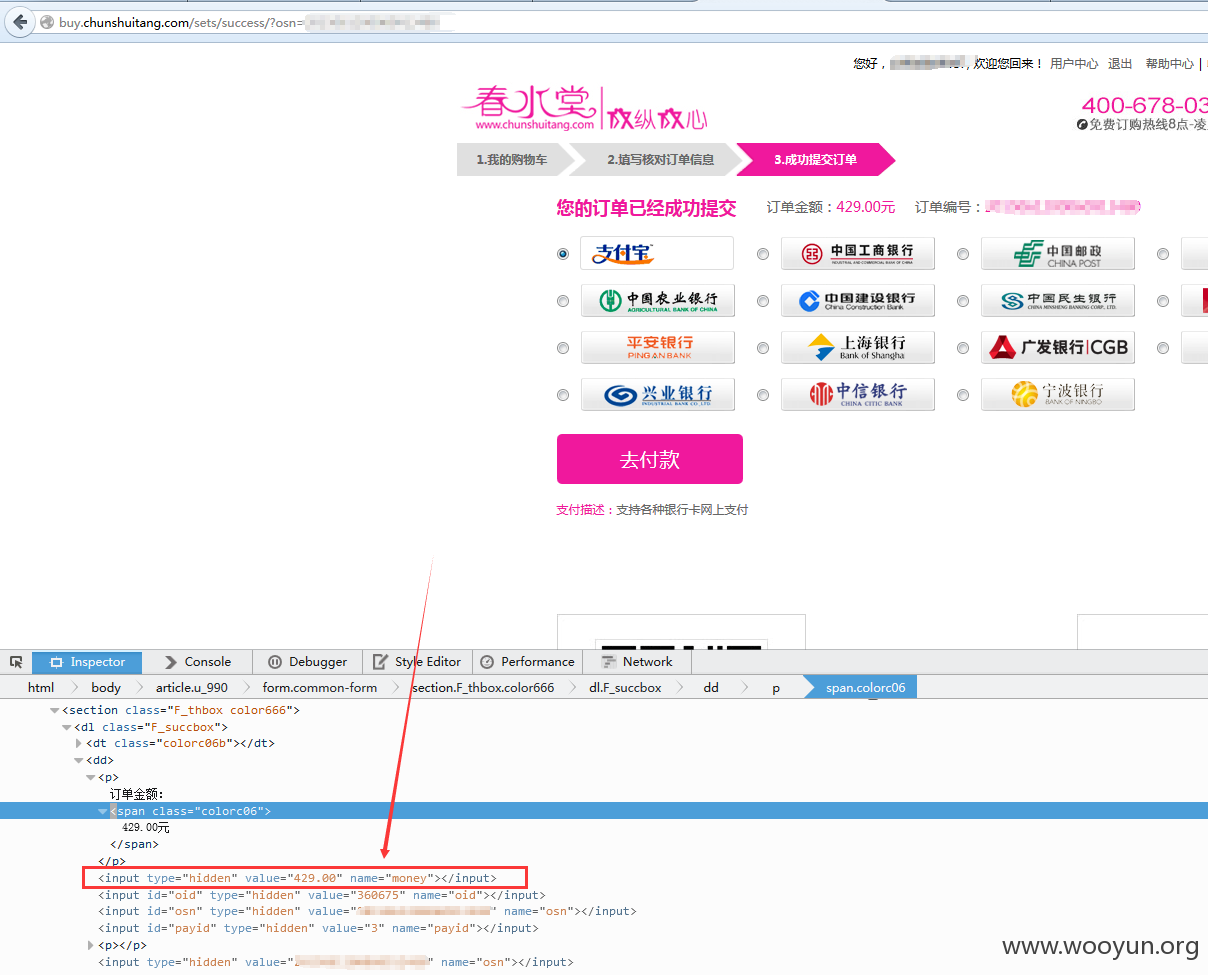Screen dimensions: 1208x975
Task: Collapse the dd node in the tree
Action: [x=79, y=760]
